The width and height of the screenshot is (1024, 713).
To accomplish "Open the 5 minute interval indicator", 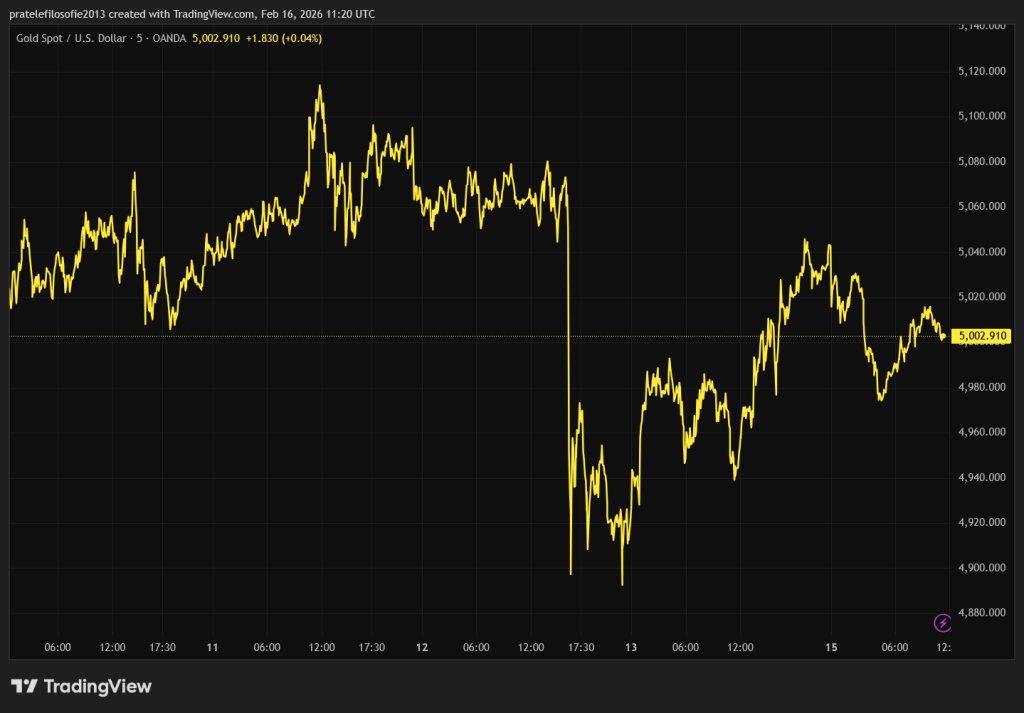I will (x=138, y=38).
